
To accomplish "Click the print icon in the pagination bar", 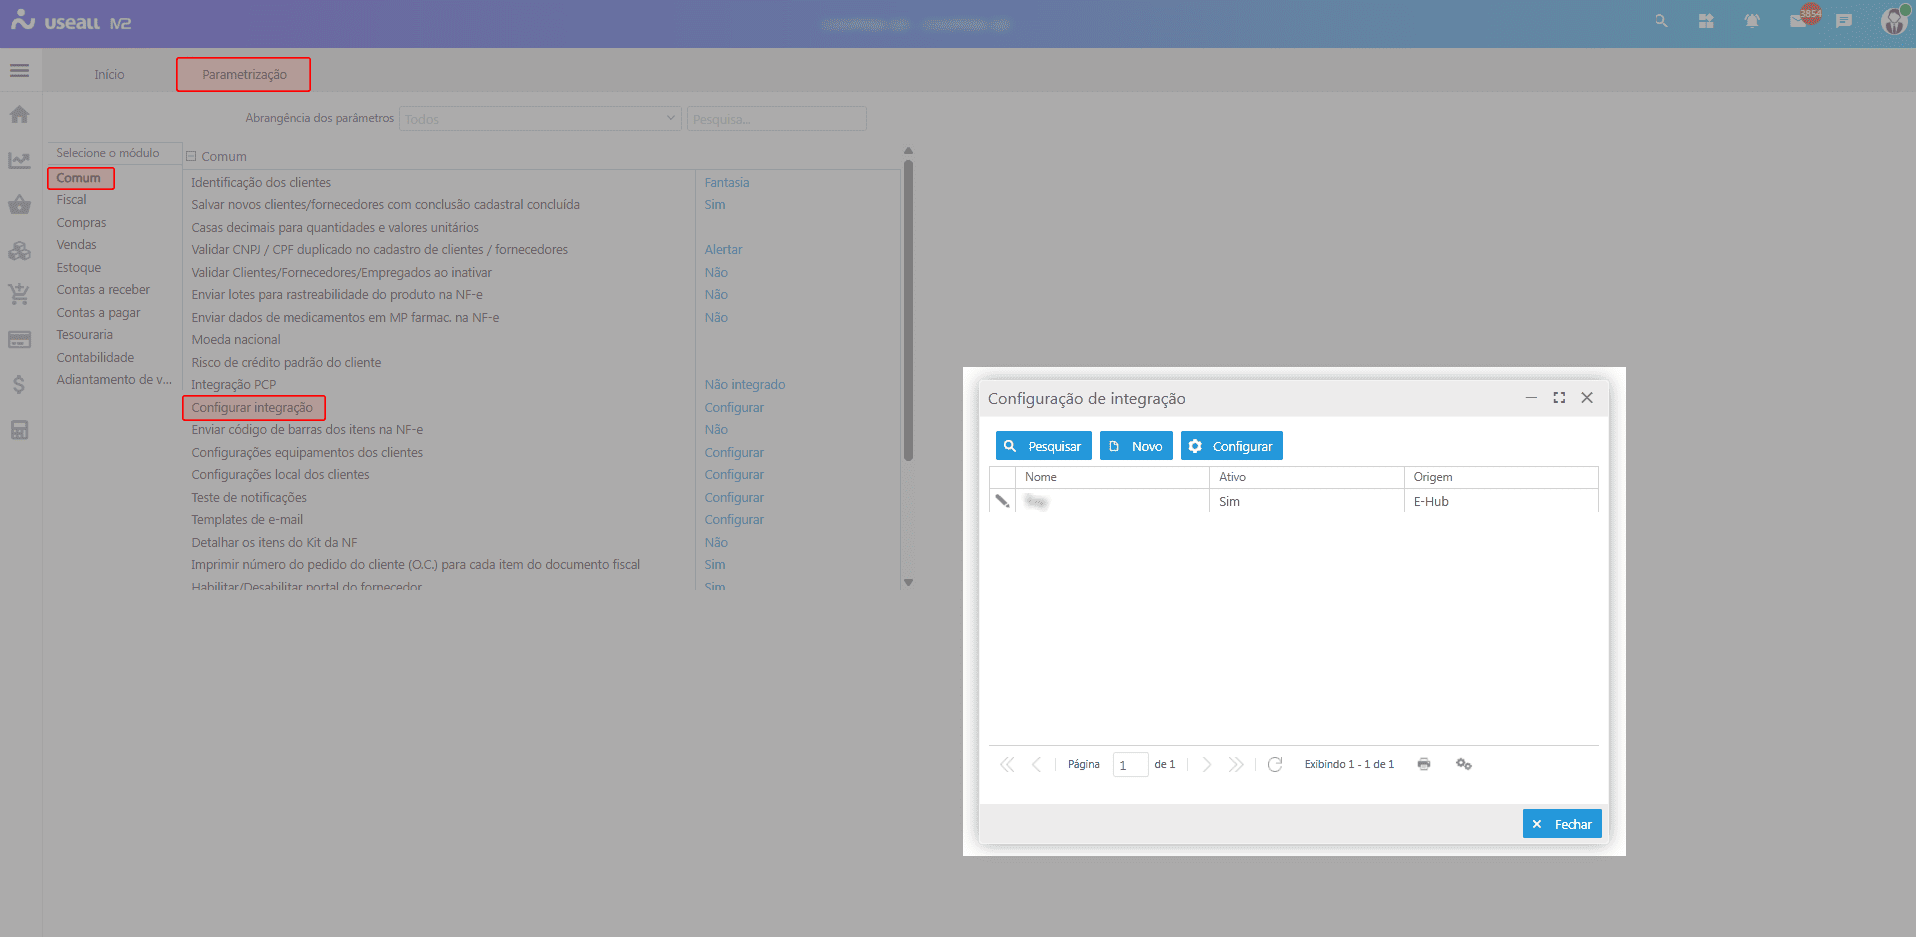I will (x=1424, y=764).
